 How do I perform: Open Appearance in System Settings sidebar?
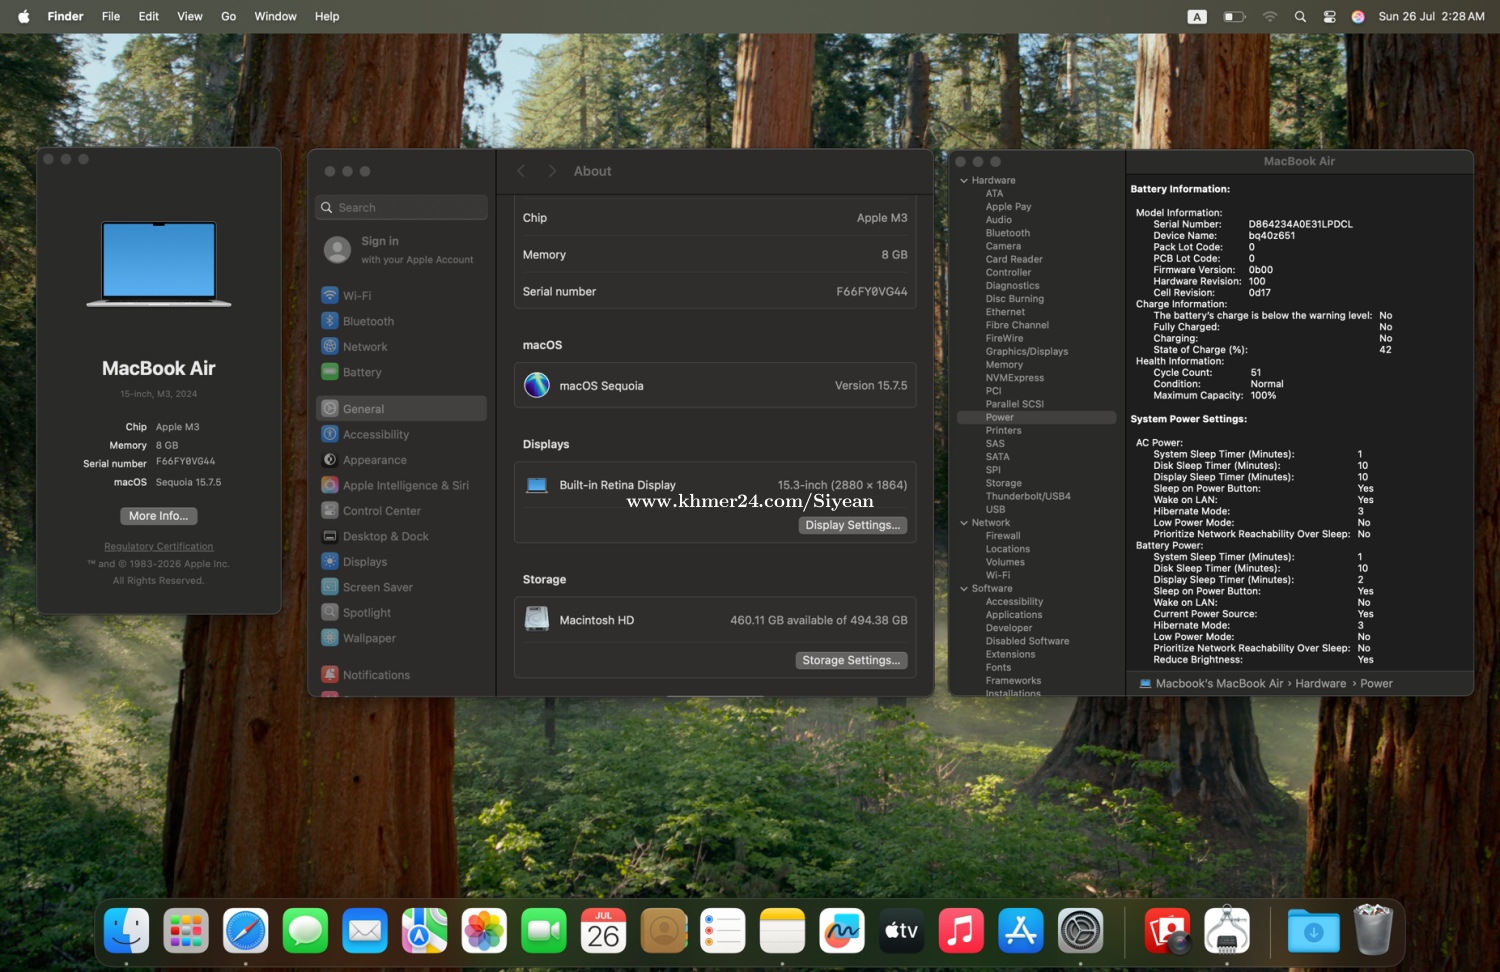point(401,460)
